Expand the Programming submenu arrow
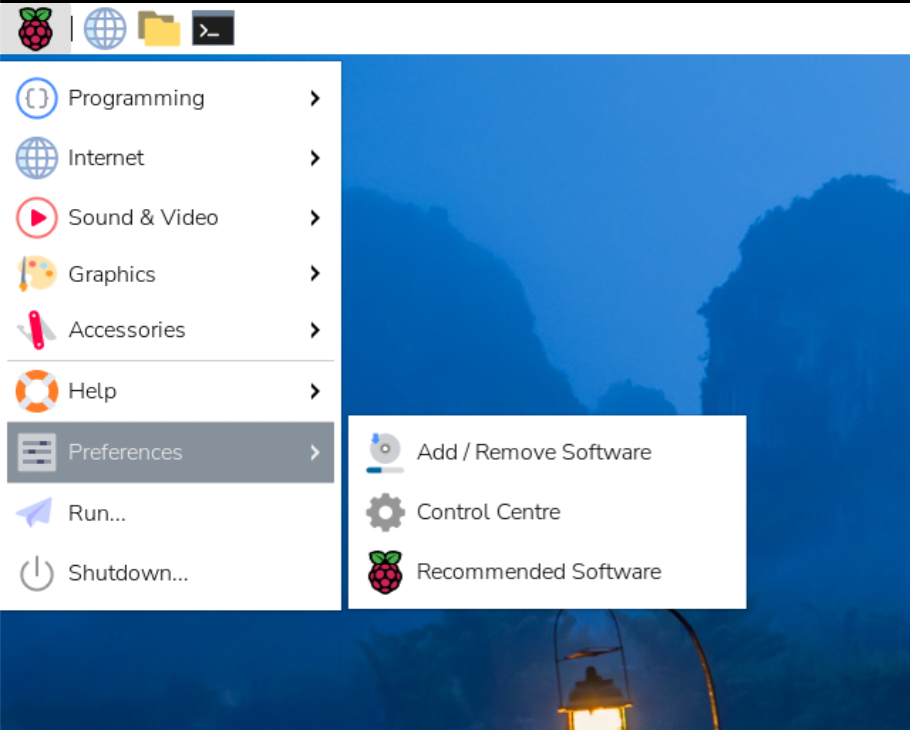 [x=315, y=98]
